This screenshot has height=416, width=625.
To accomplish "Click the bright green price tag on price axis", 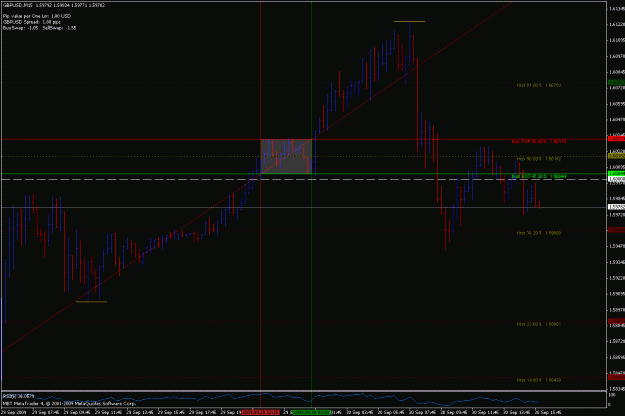I will click(616, 174).
